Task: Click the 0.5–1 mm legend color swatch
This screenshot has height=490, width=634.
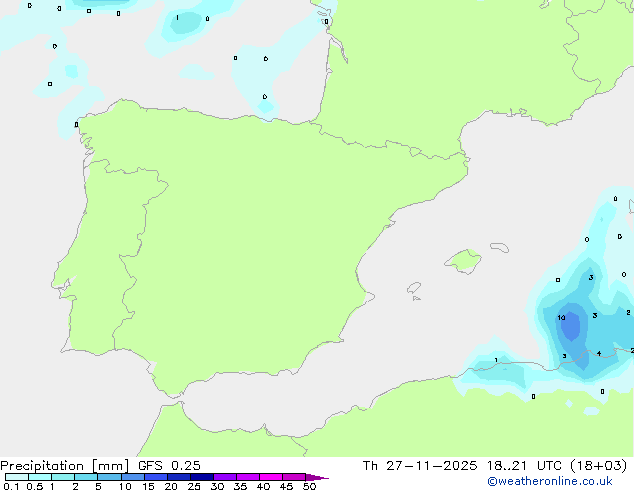Action: (40, 477)
